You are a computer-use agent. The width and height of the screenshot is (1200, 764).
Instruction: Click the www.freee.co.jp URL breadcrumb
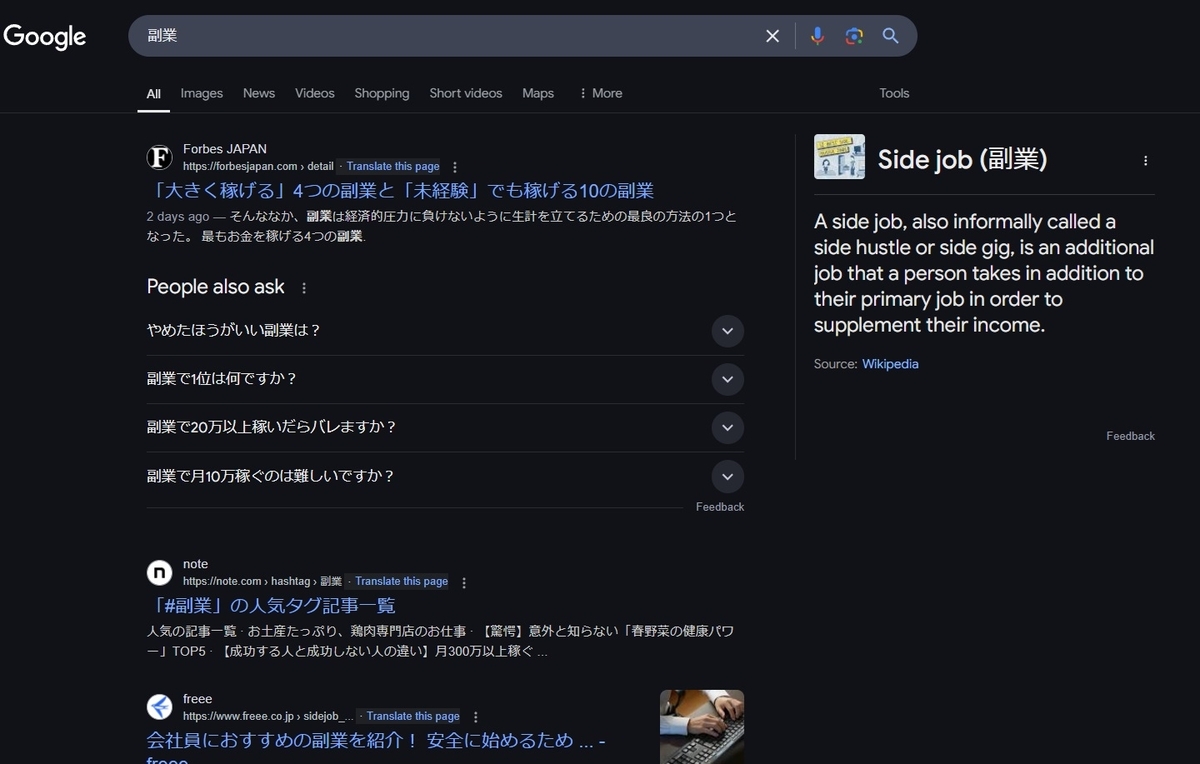(268, 716)
